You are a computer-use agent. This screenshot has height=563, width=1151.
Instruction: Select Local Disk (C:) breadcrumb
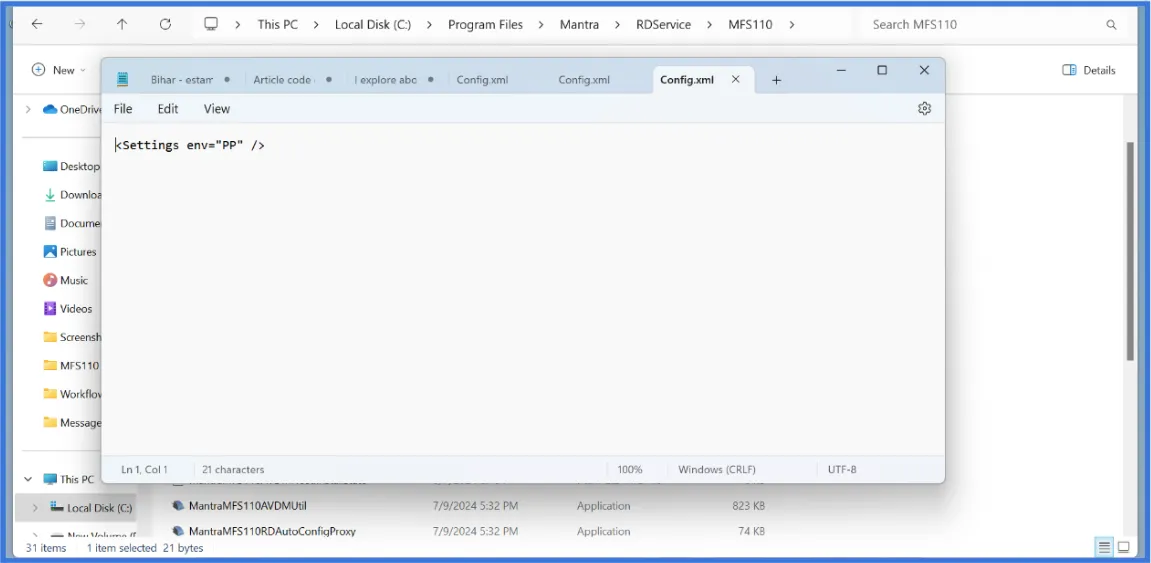click(x=373, y=24)
